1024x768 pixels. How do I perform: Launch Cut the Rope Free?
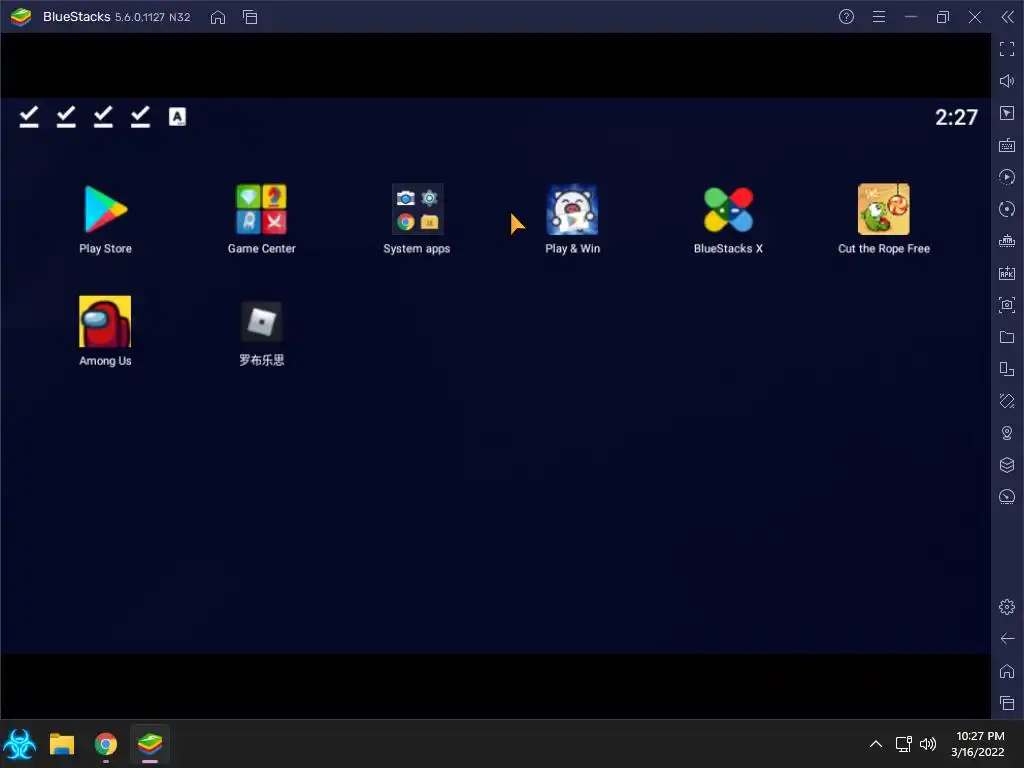(x=884, y=210)
